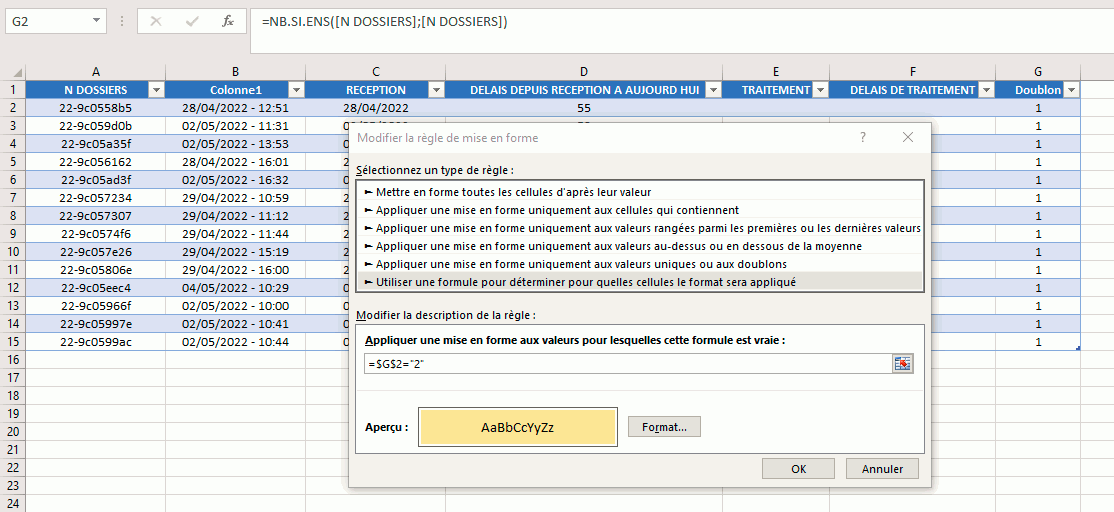Click the select-all corner of the sheet
Image resolution: width=1114 pixels, height=512 pixels.
12,71
